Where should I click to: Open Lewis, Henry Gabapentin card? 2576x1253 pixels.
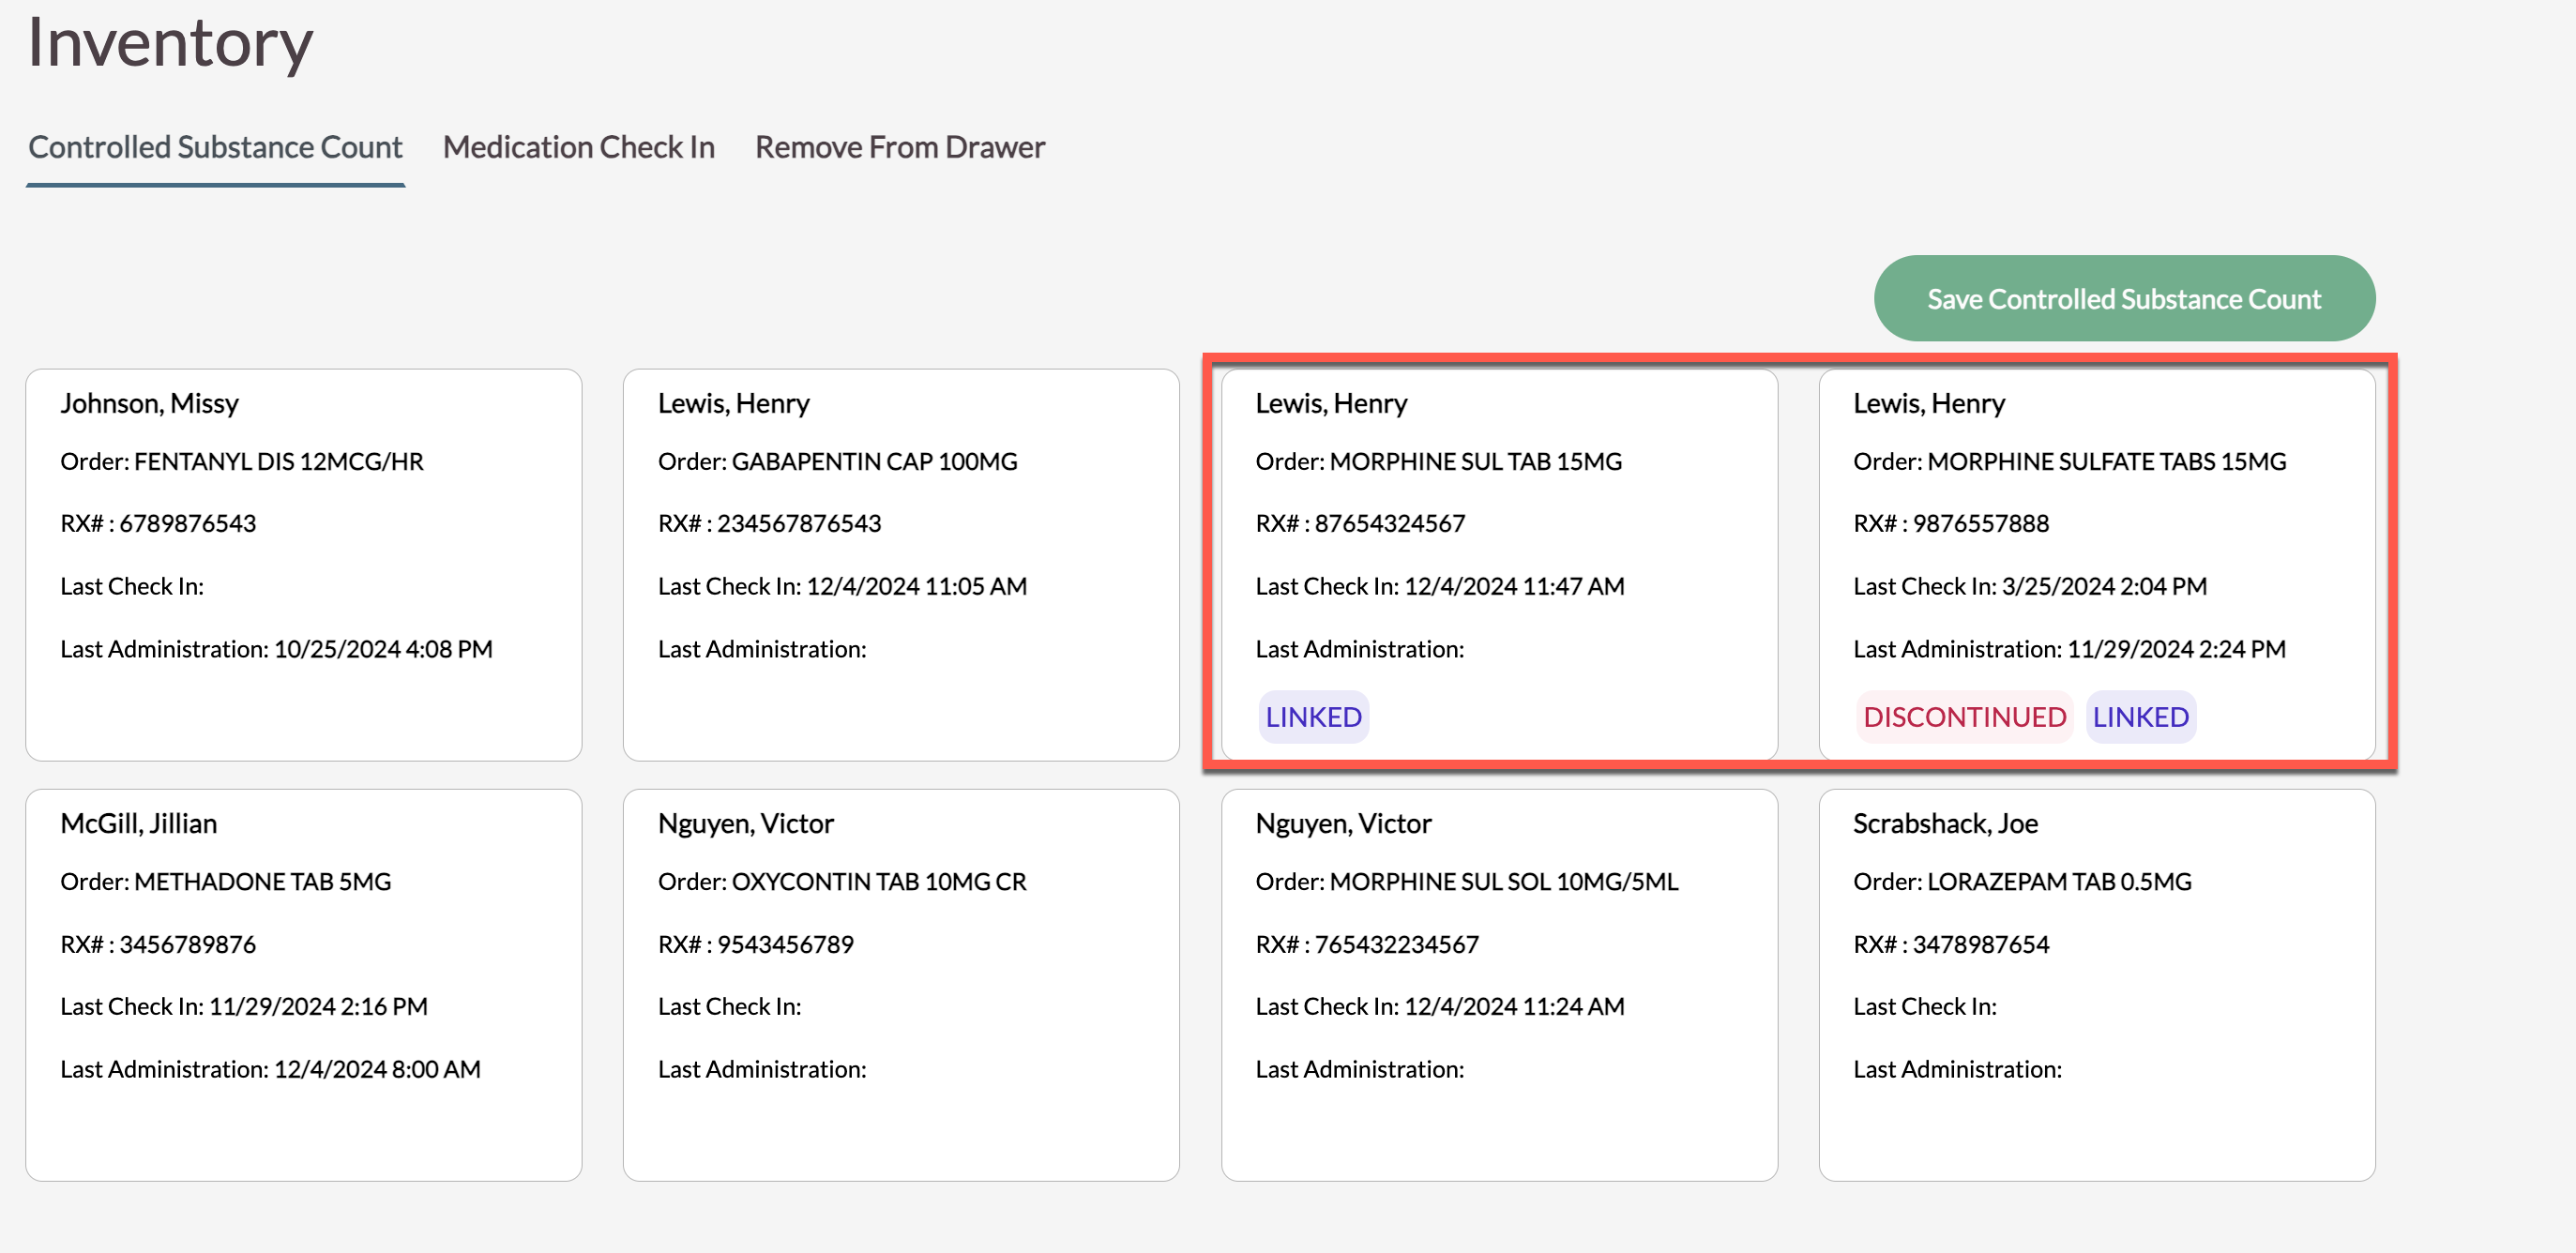point(900,564)
